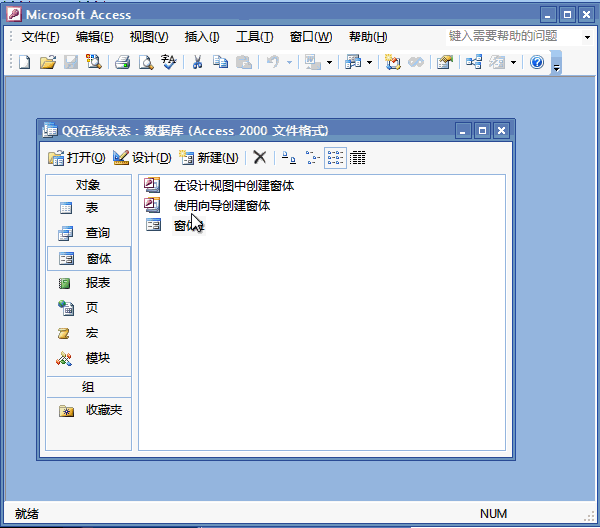Open the Relationships icon

[x=474, y=62]
